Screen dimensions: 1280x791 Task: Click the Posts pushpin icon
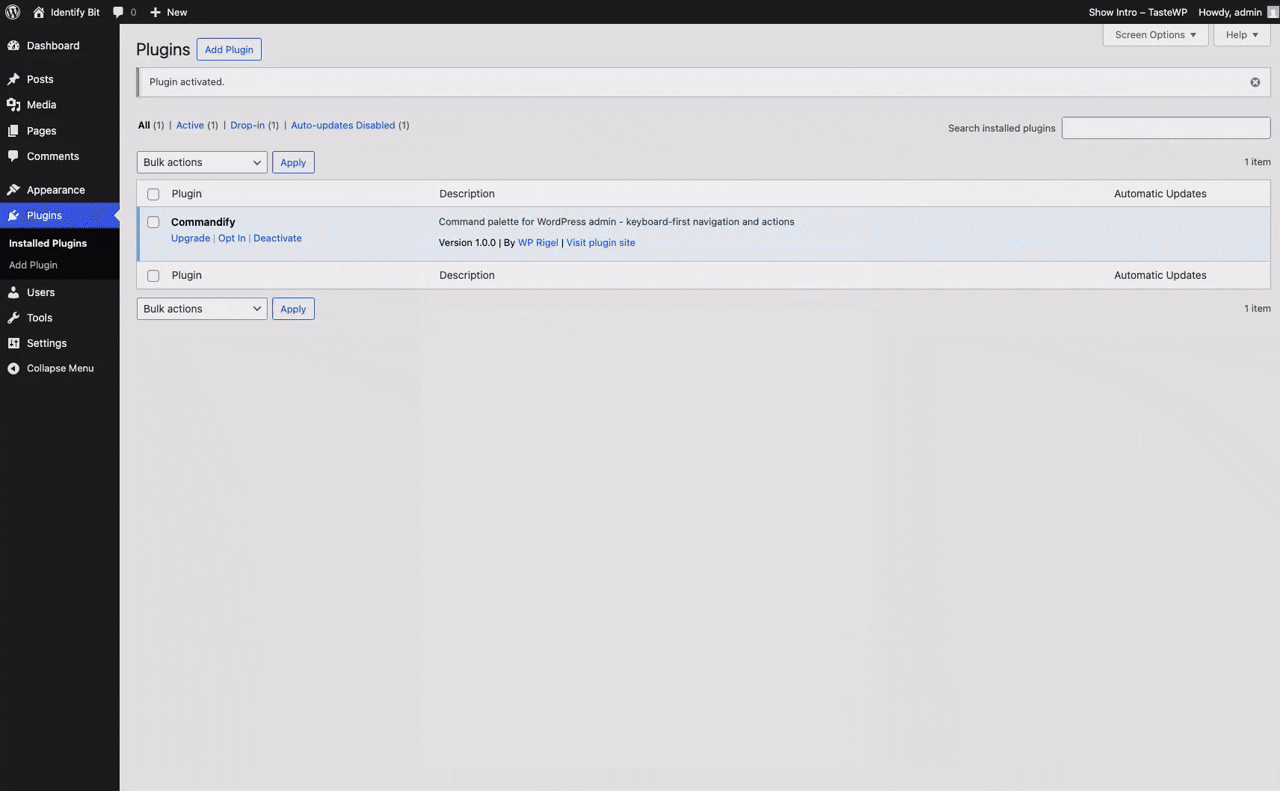click(x=13, y=79)
